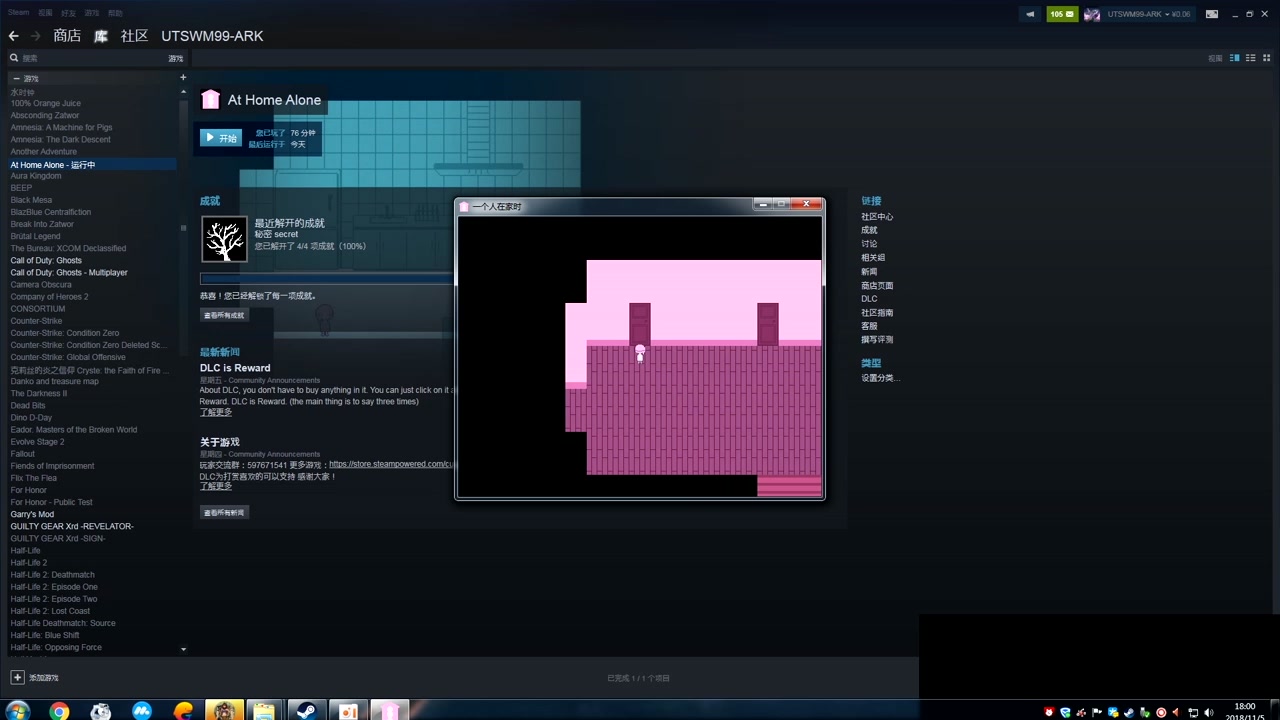Image resolution: width=1280 pixels, height=720 pixels.
Task: Open the announcements megaphone icon
Action: 1030,14
